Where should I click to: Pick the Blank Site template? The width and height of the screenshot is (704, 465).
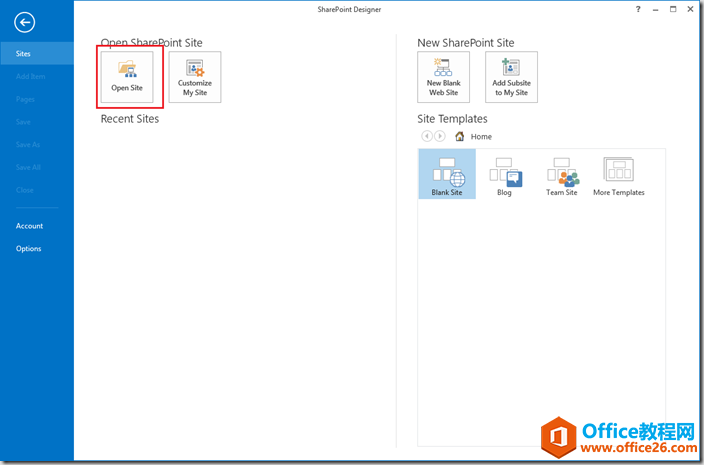pos(447,174)
